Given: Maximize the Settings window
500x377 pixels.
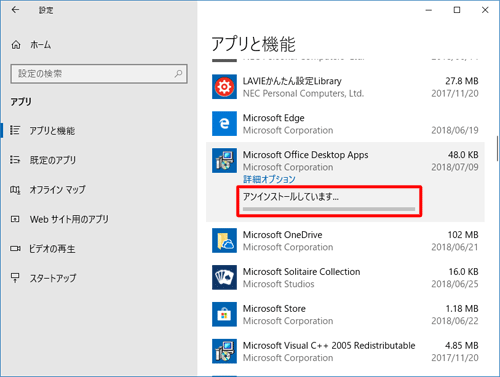Looking at the screenshot, I should coord(457,10).
